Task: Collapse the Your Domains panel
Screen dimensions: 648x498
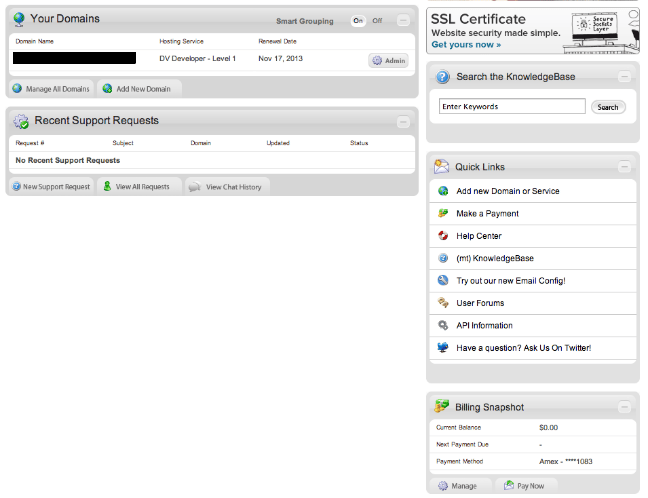Action: pyautogui.click(x=403, y=20)
